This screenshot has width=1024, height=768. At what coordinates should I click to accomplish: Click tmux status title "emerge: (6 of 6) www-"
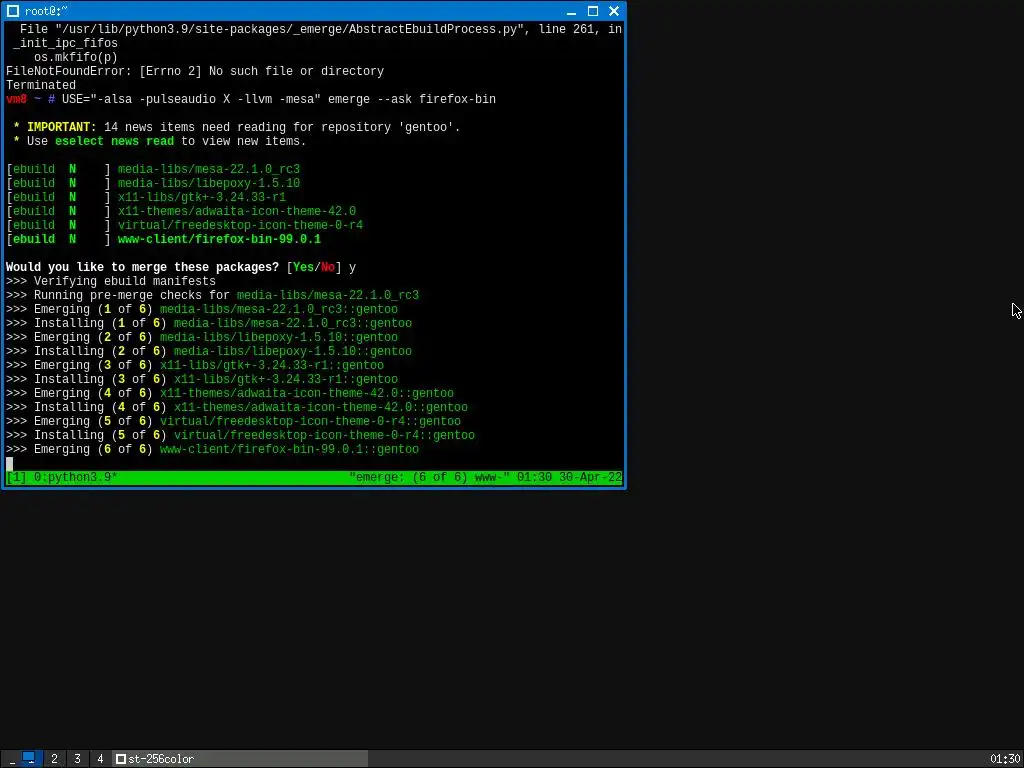(x=429, y=477)
